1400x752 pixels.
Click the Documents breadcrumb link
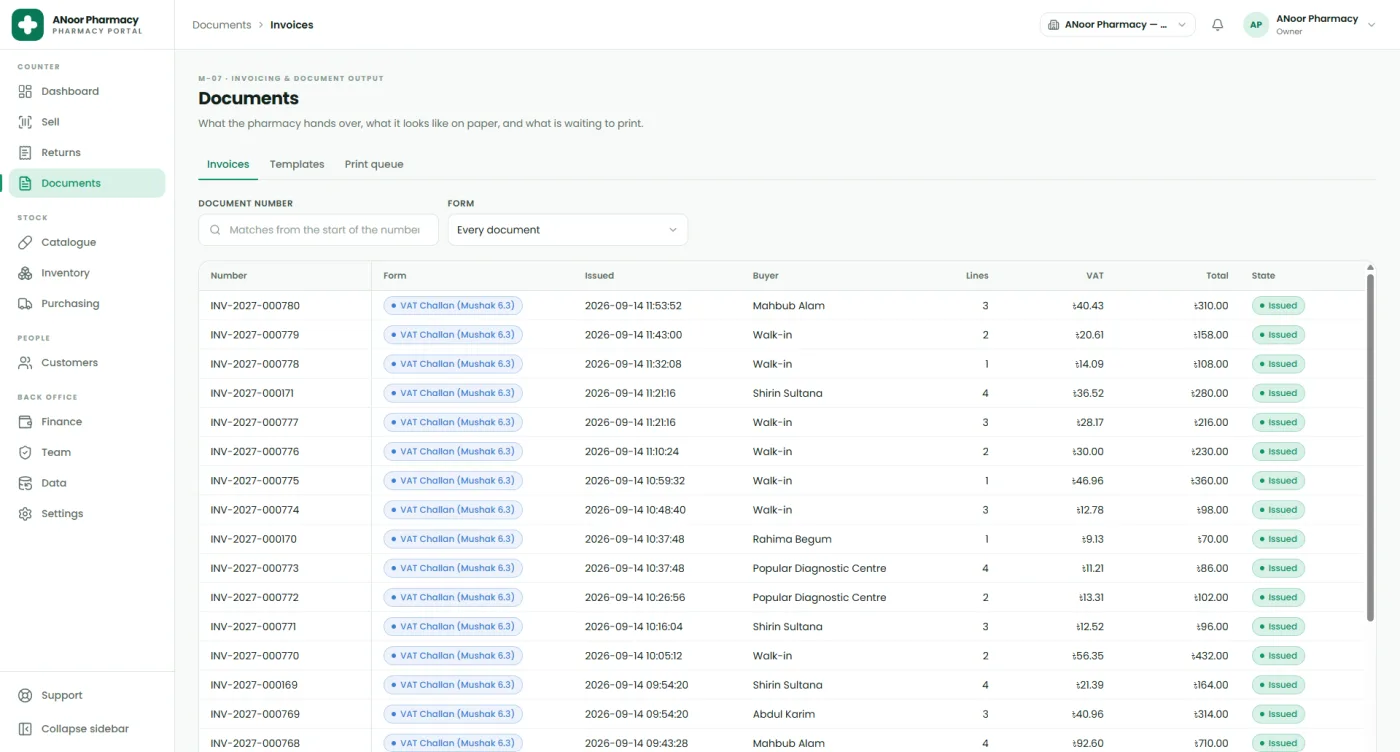point(222,25)
